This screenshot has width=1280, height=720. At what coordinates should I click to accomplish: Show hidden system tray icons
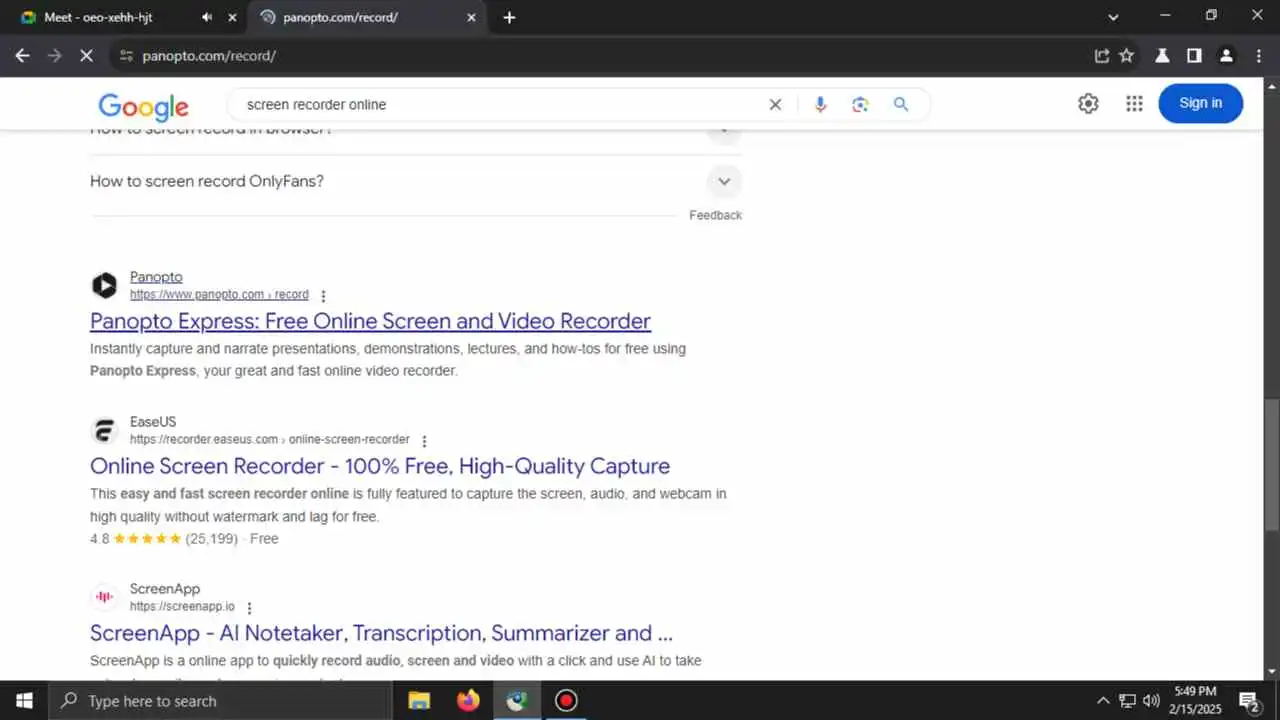(1103, 701)
